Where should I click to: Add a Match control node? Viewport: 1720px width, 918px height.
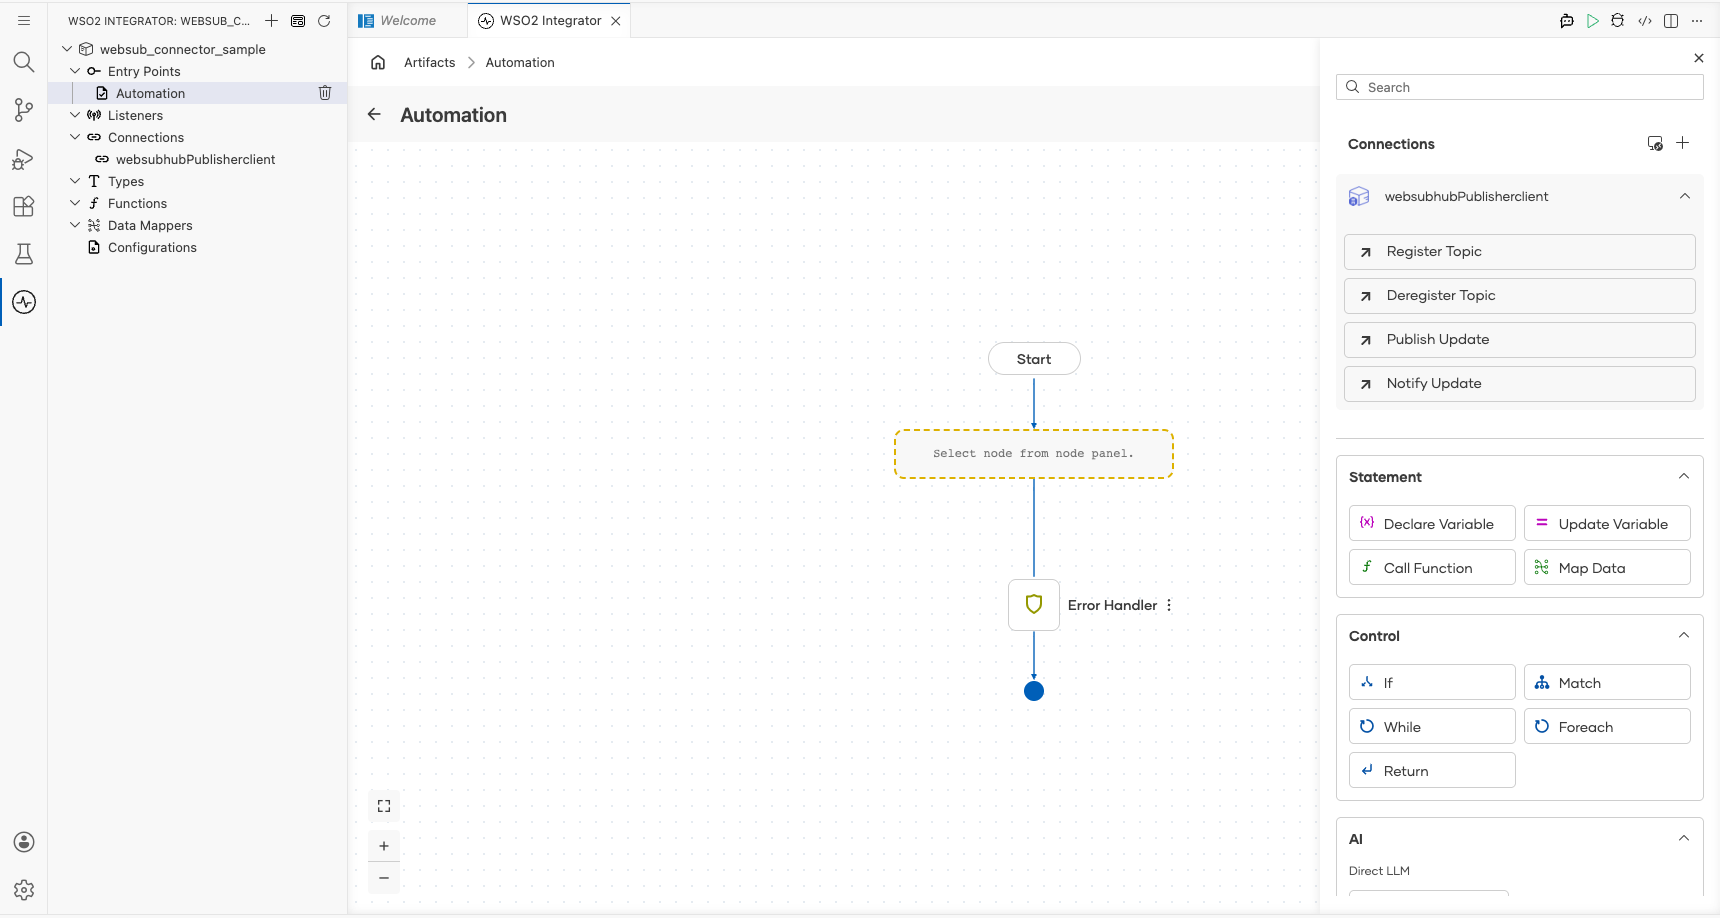coord(1607,682)
